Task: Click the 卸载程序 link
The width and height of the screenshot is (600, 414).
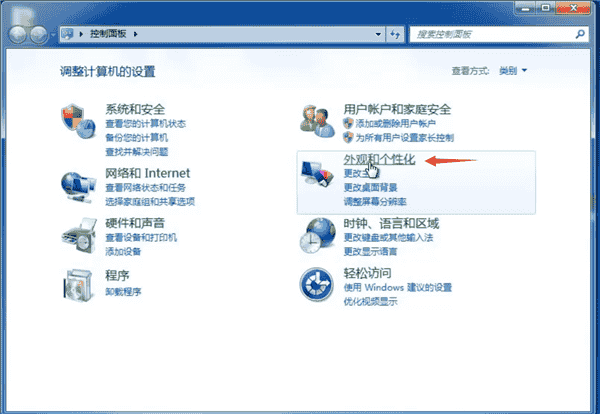Action: click(123, 292)
